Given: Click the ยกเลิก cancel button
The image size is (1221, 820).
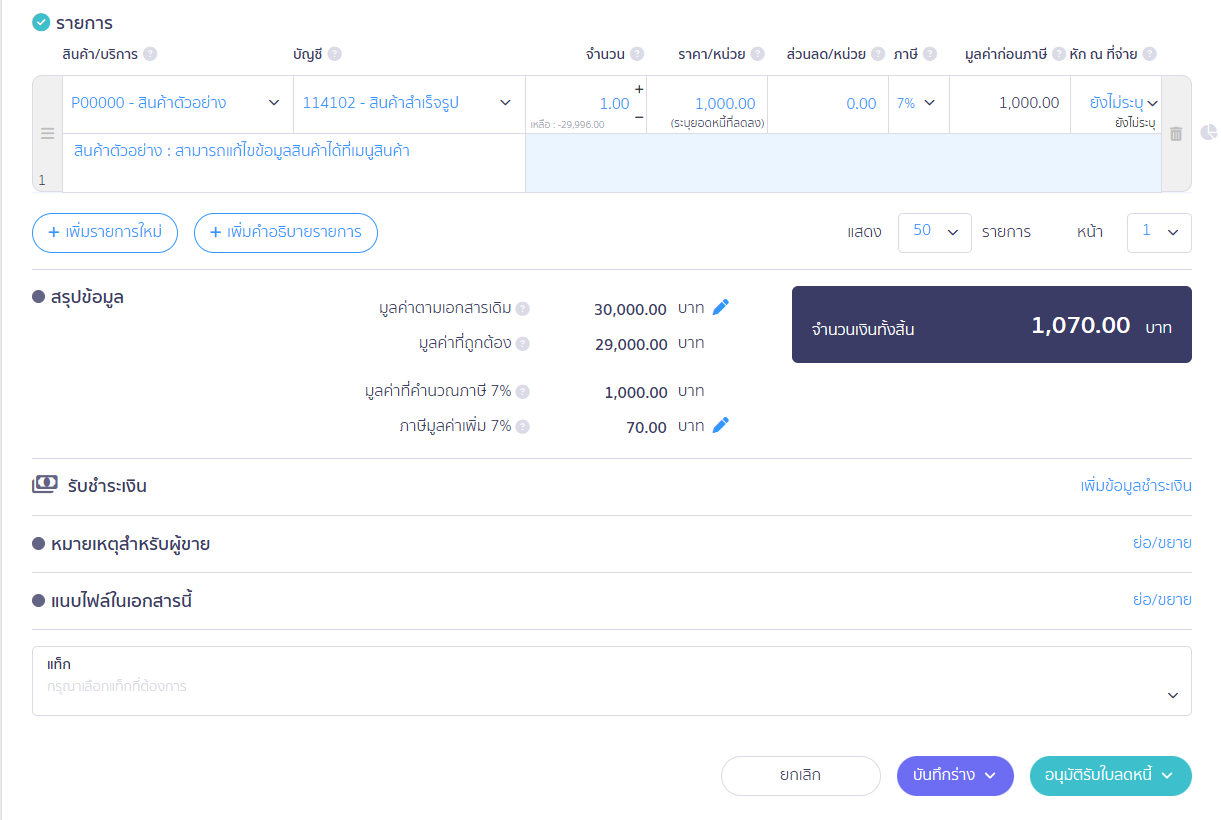Looking at the screenshot, I should (800, 775).
